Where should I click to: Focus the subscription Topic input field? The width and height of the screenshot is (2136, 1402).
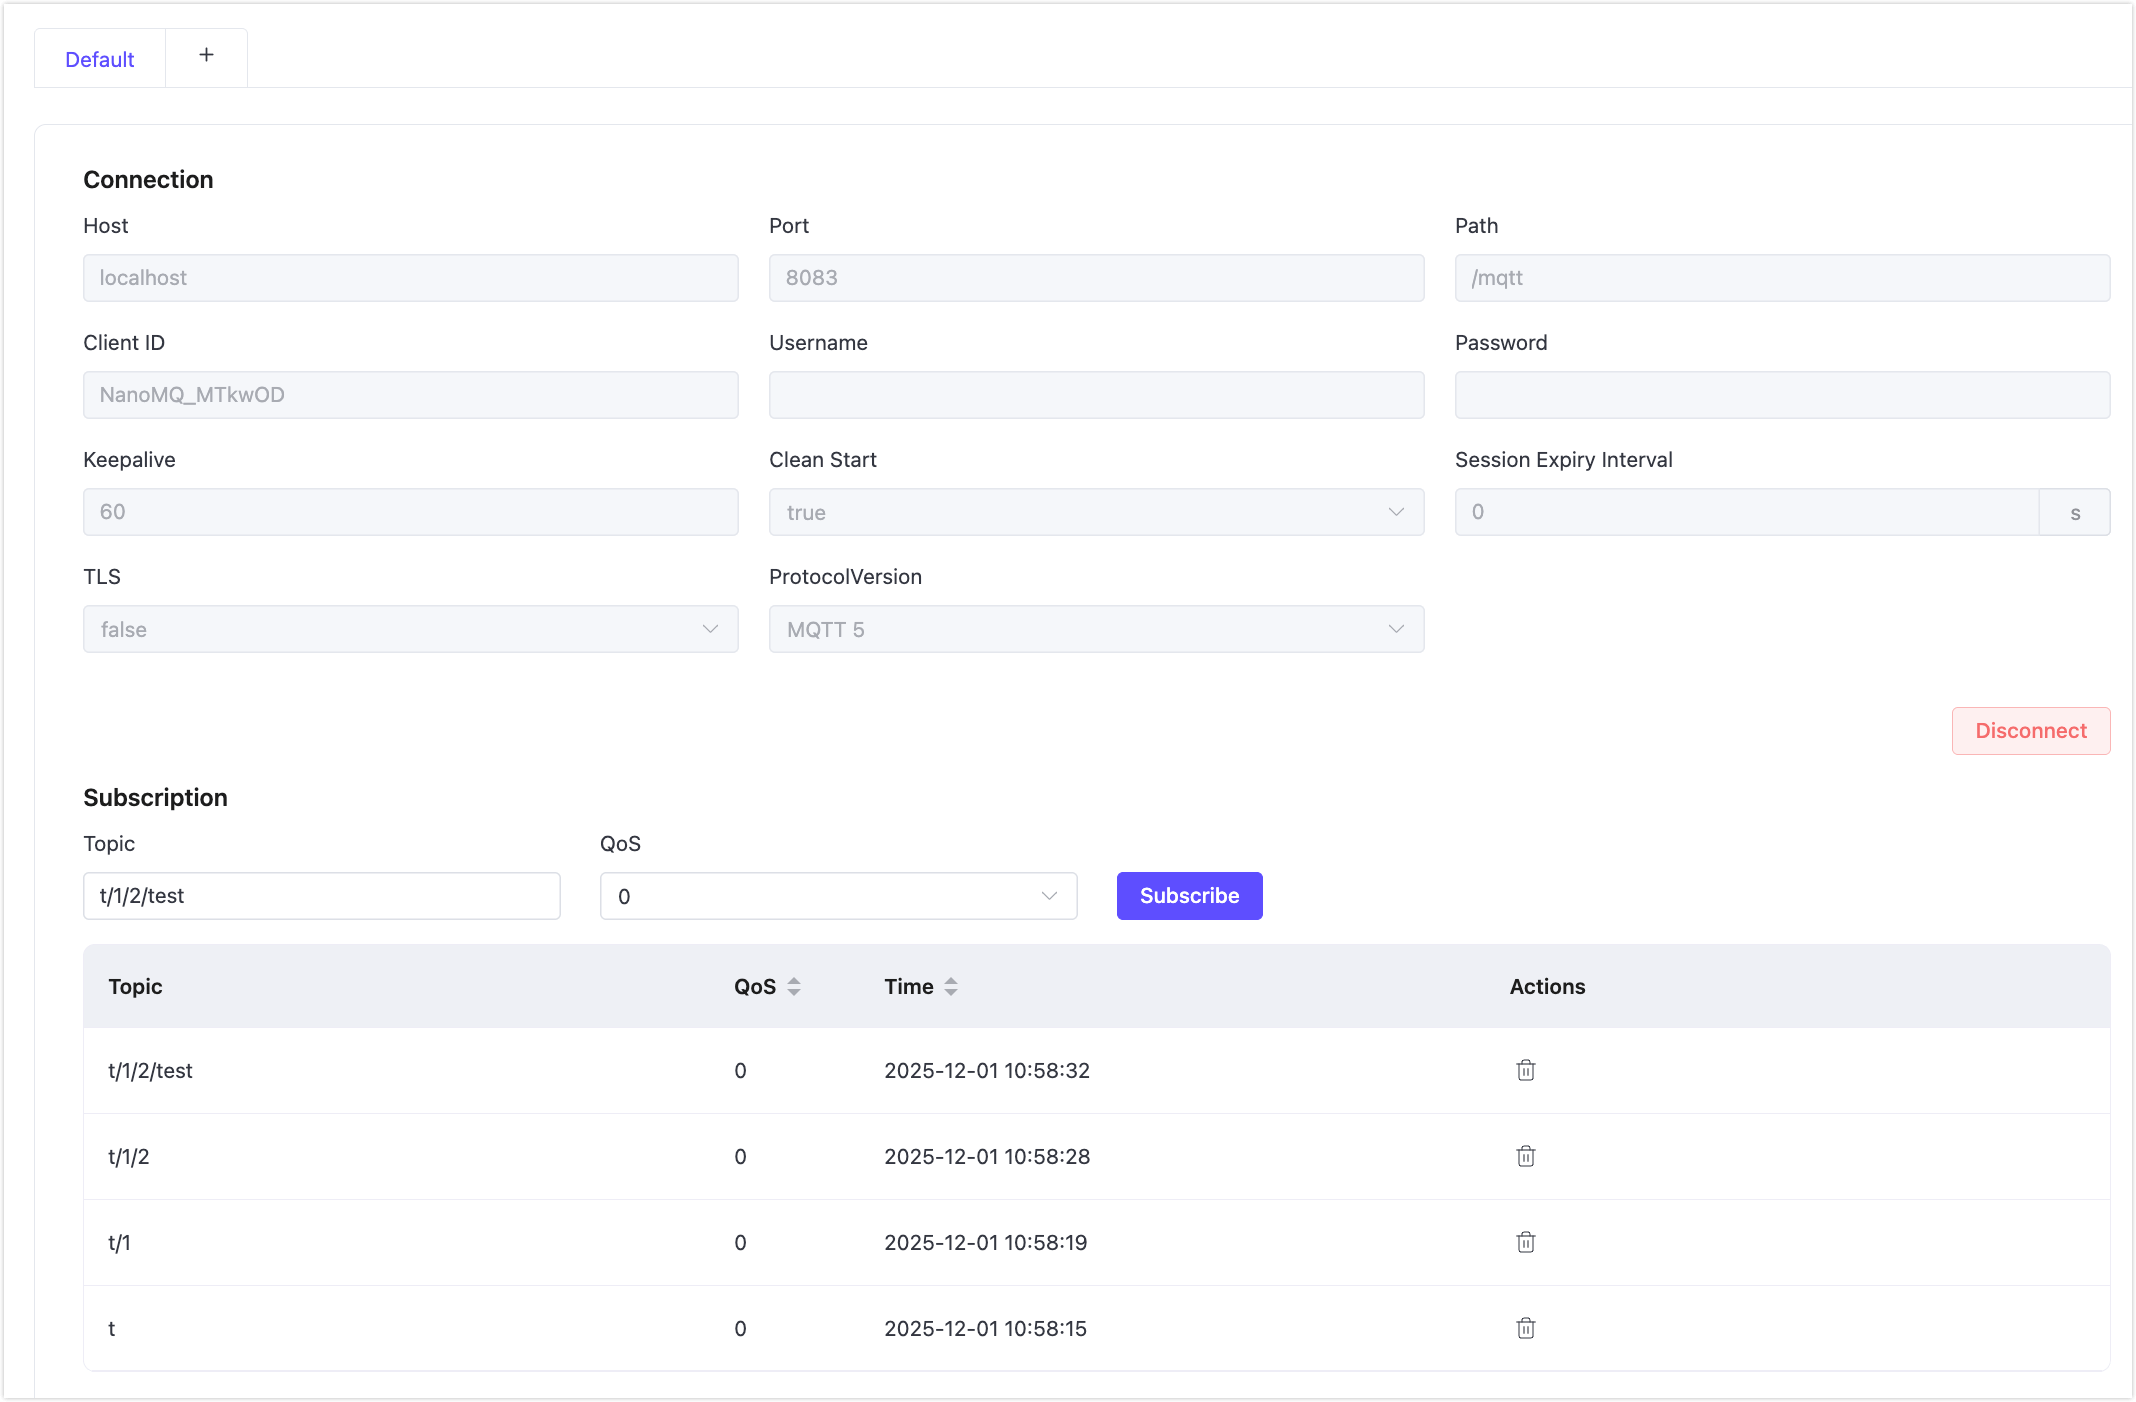tap(321, 896)
